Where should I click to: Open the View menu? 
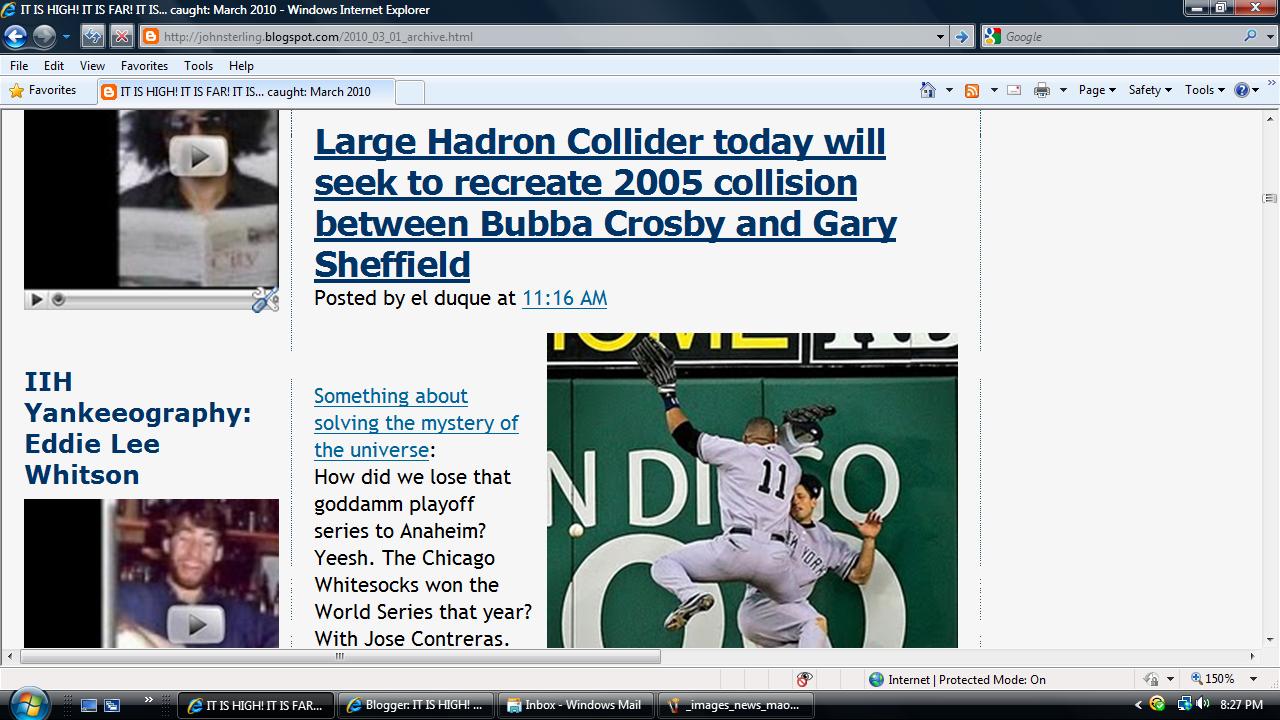[x=92, y=66]
